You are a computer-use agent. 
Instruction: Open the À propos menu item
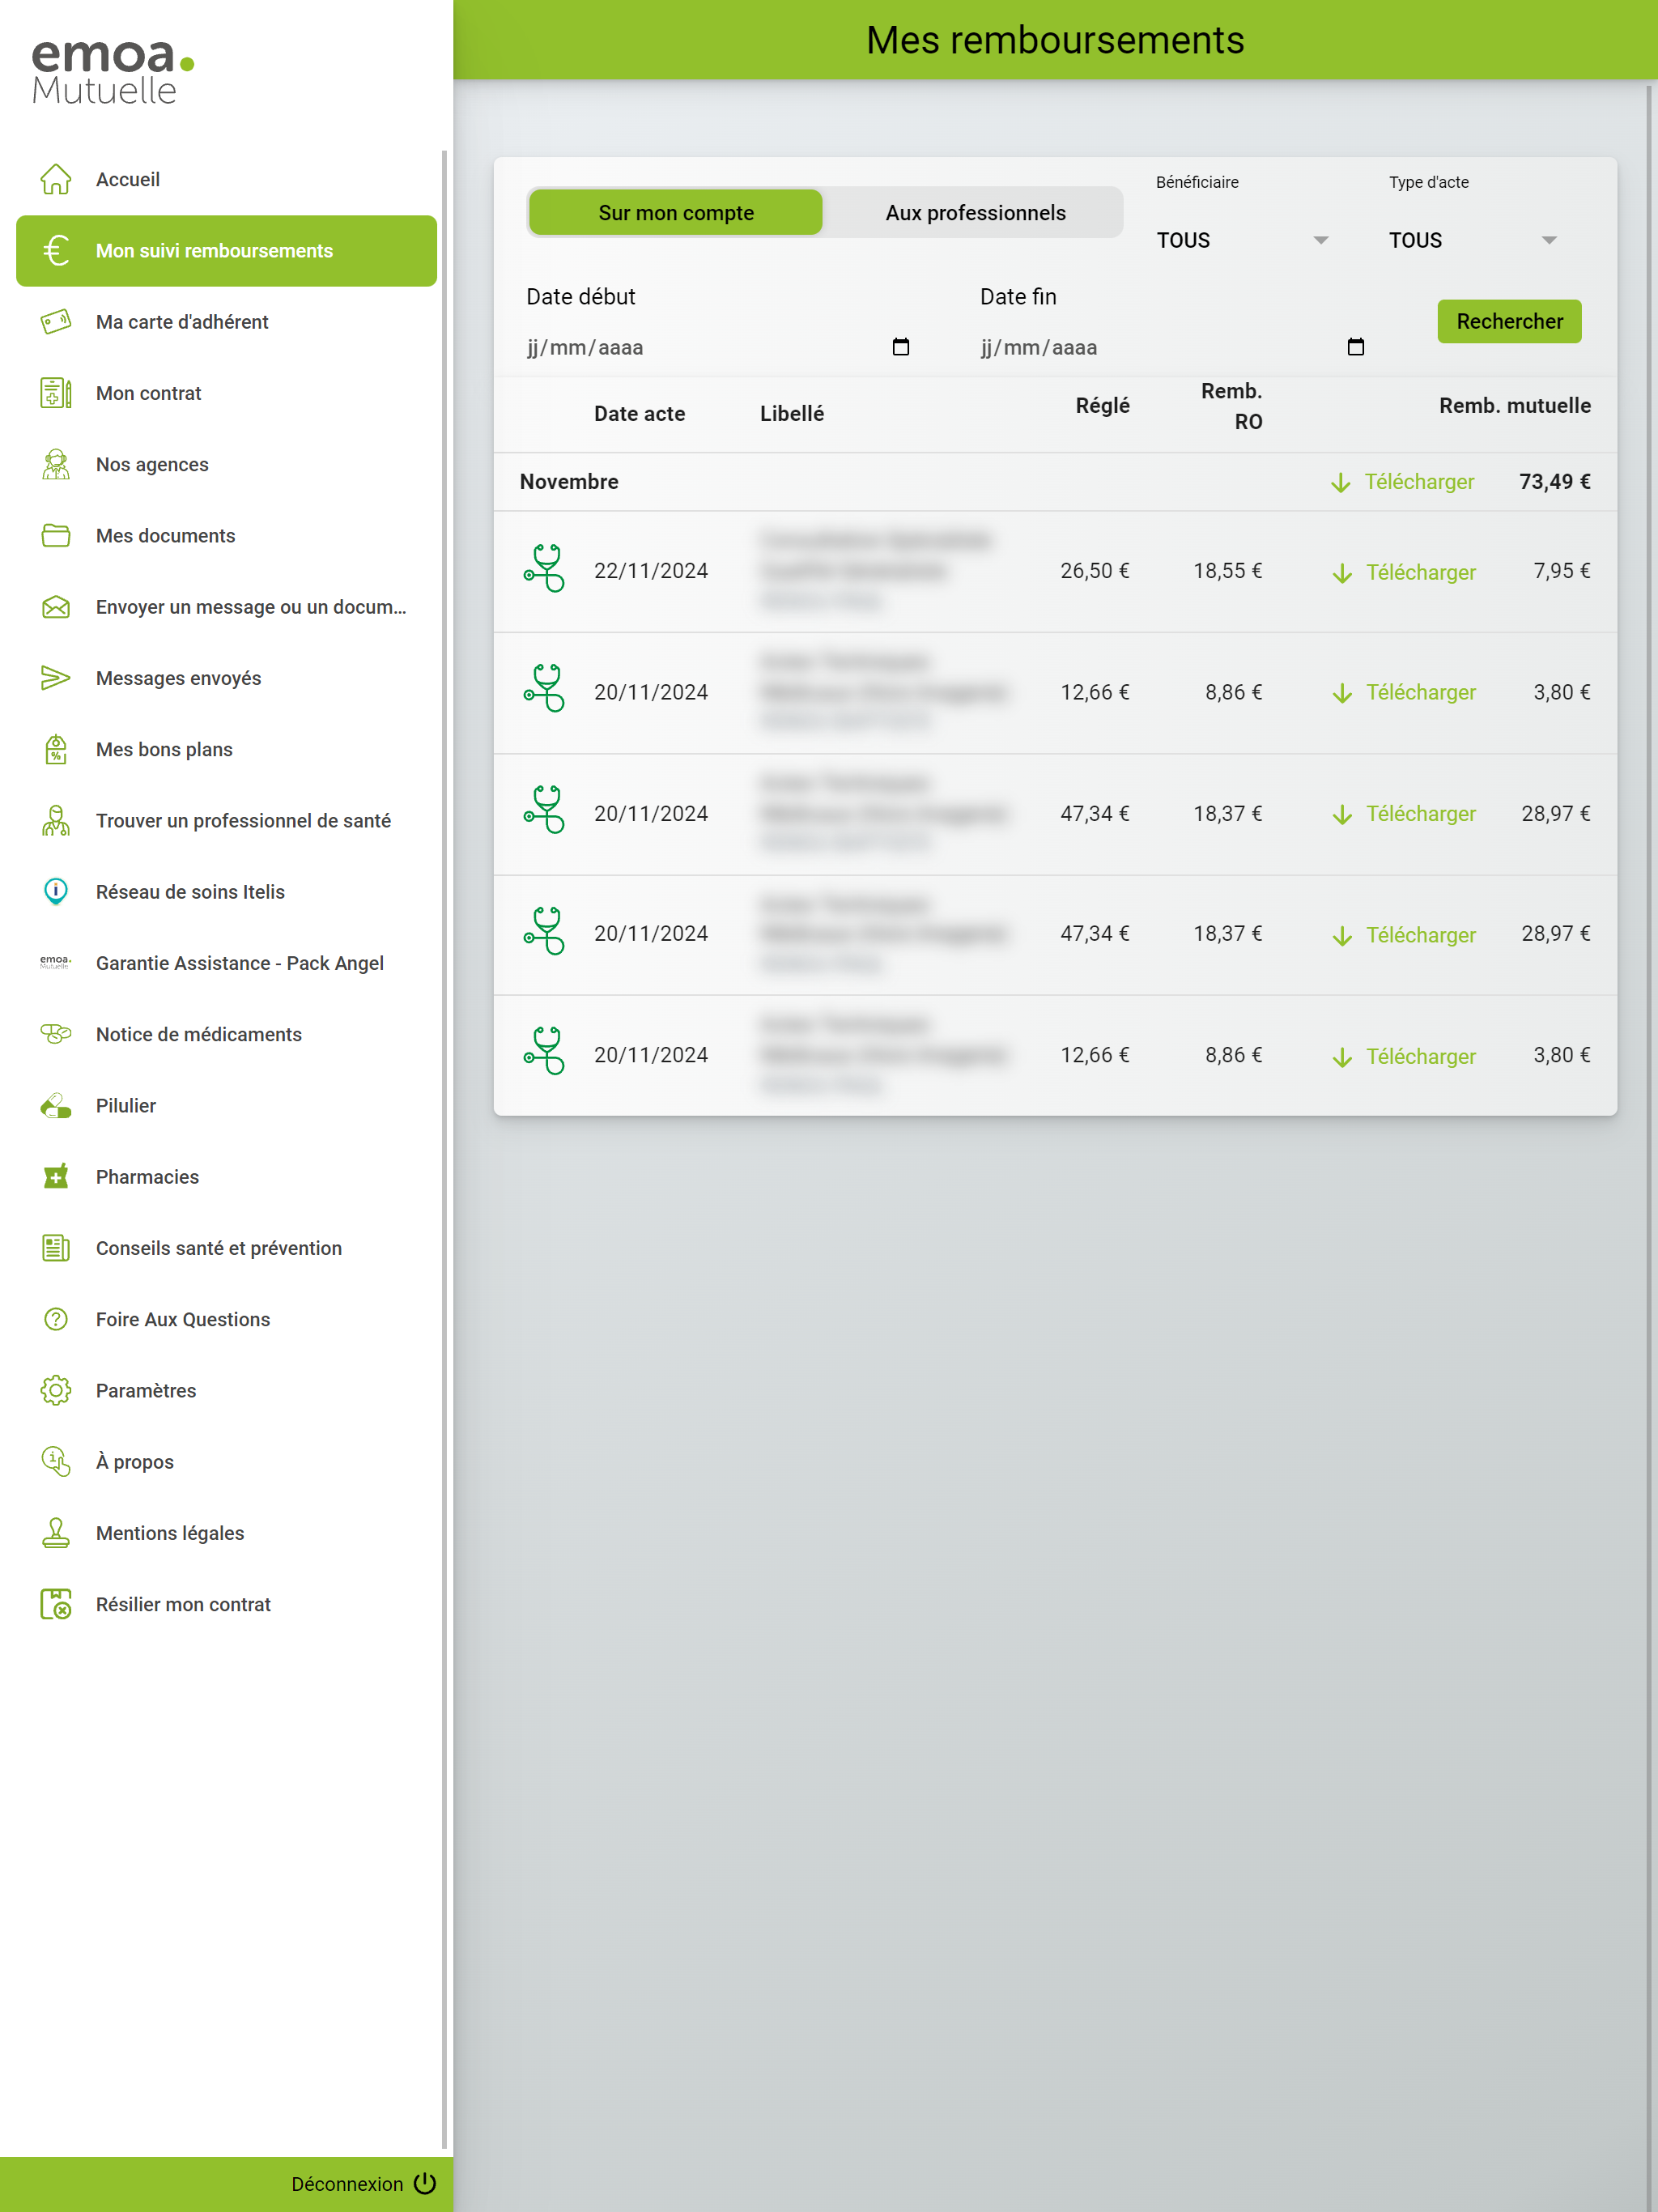[x=226, y=1462]
